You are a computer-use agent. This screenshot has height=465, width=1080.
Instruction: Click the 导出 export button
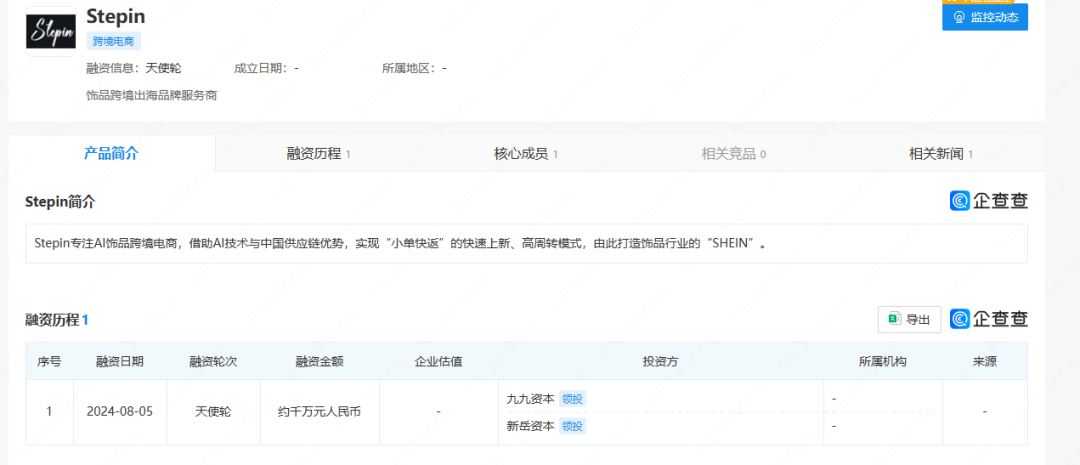(x=909, y=320)
